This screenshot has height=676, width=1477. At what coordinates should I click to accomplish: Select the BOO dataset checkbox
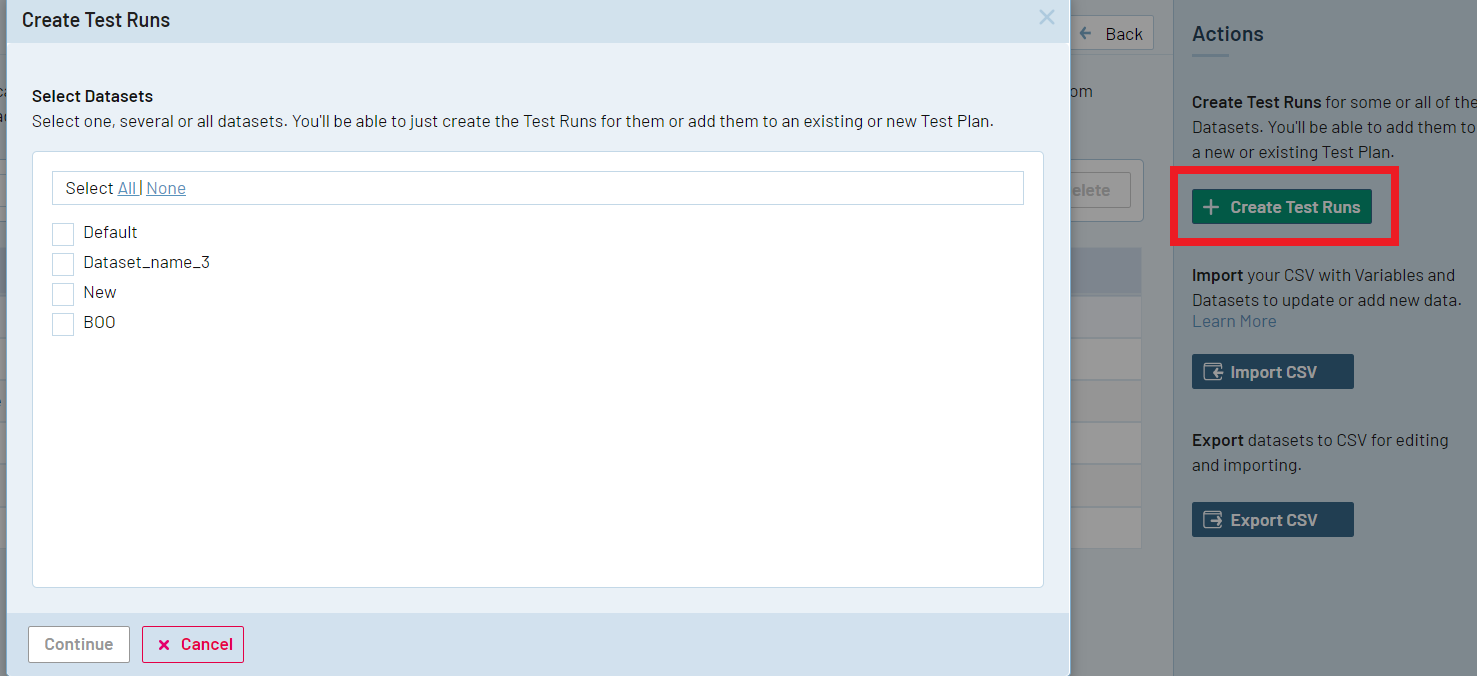tap(62, 323)
